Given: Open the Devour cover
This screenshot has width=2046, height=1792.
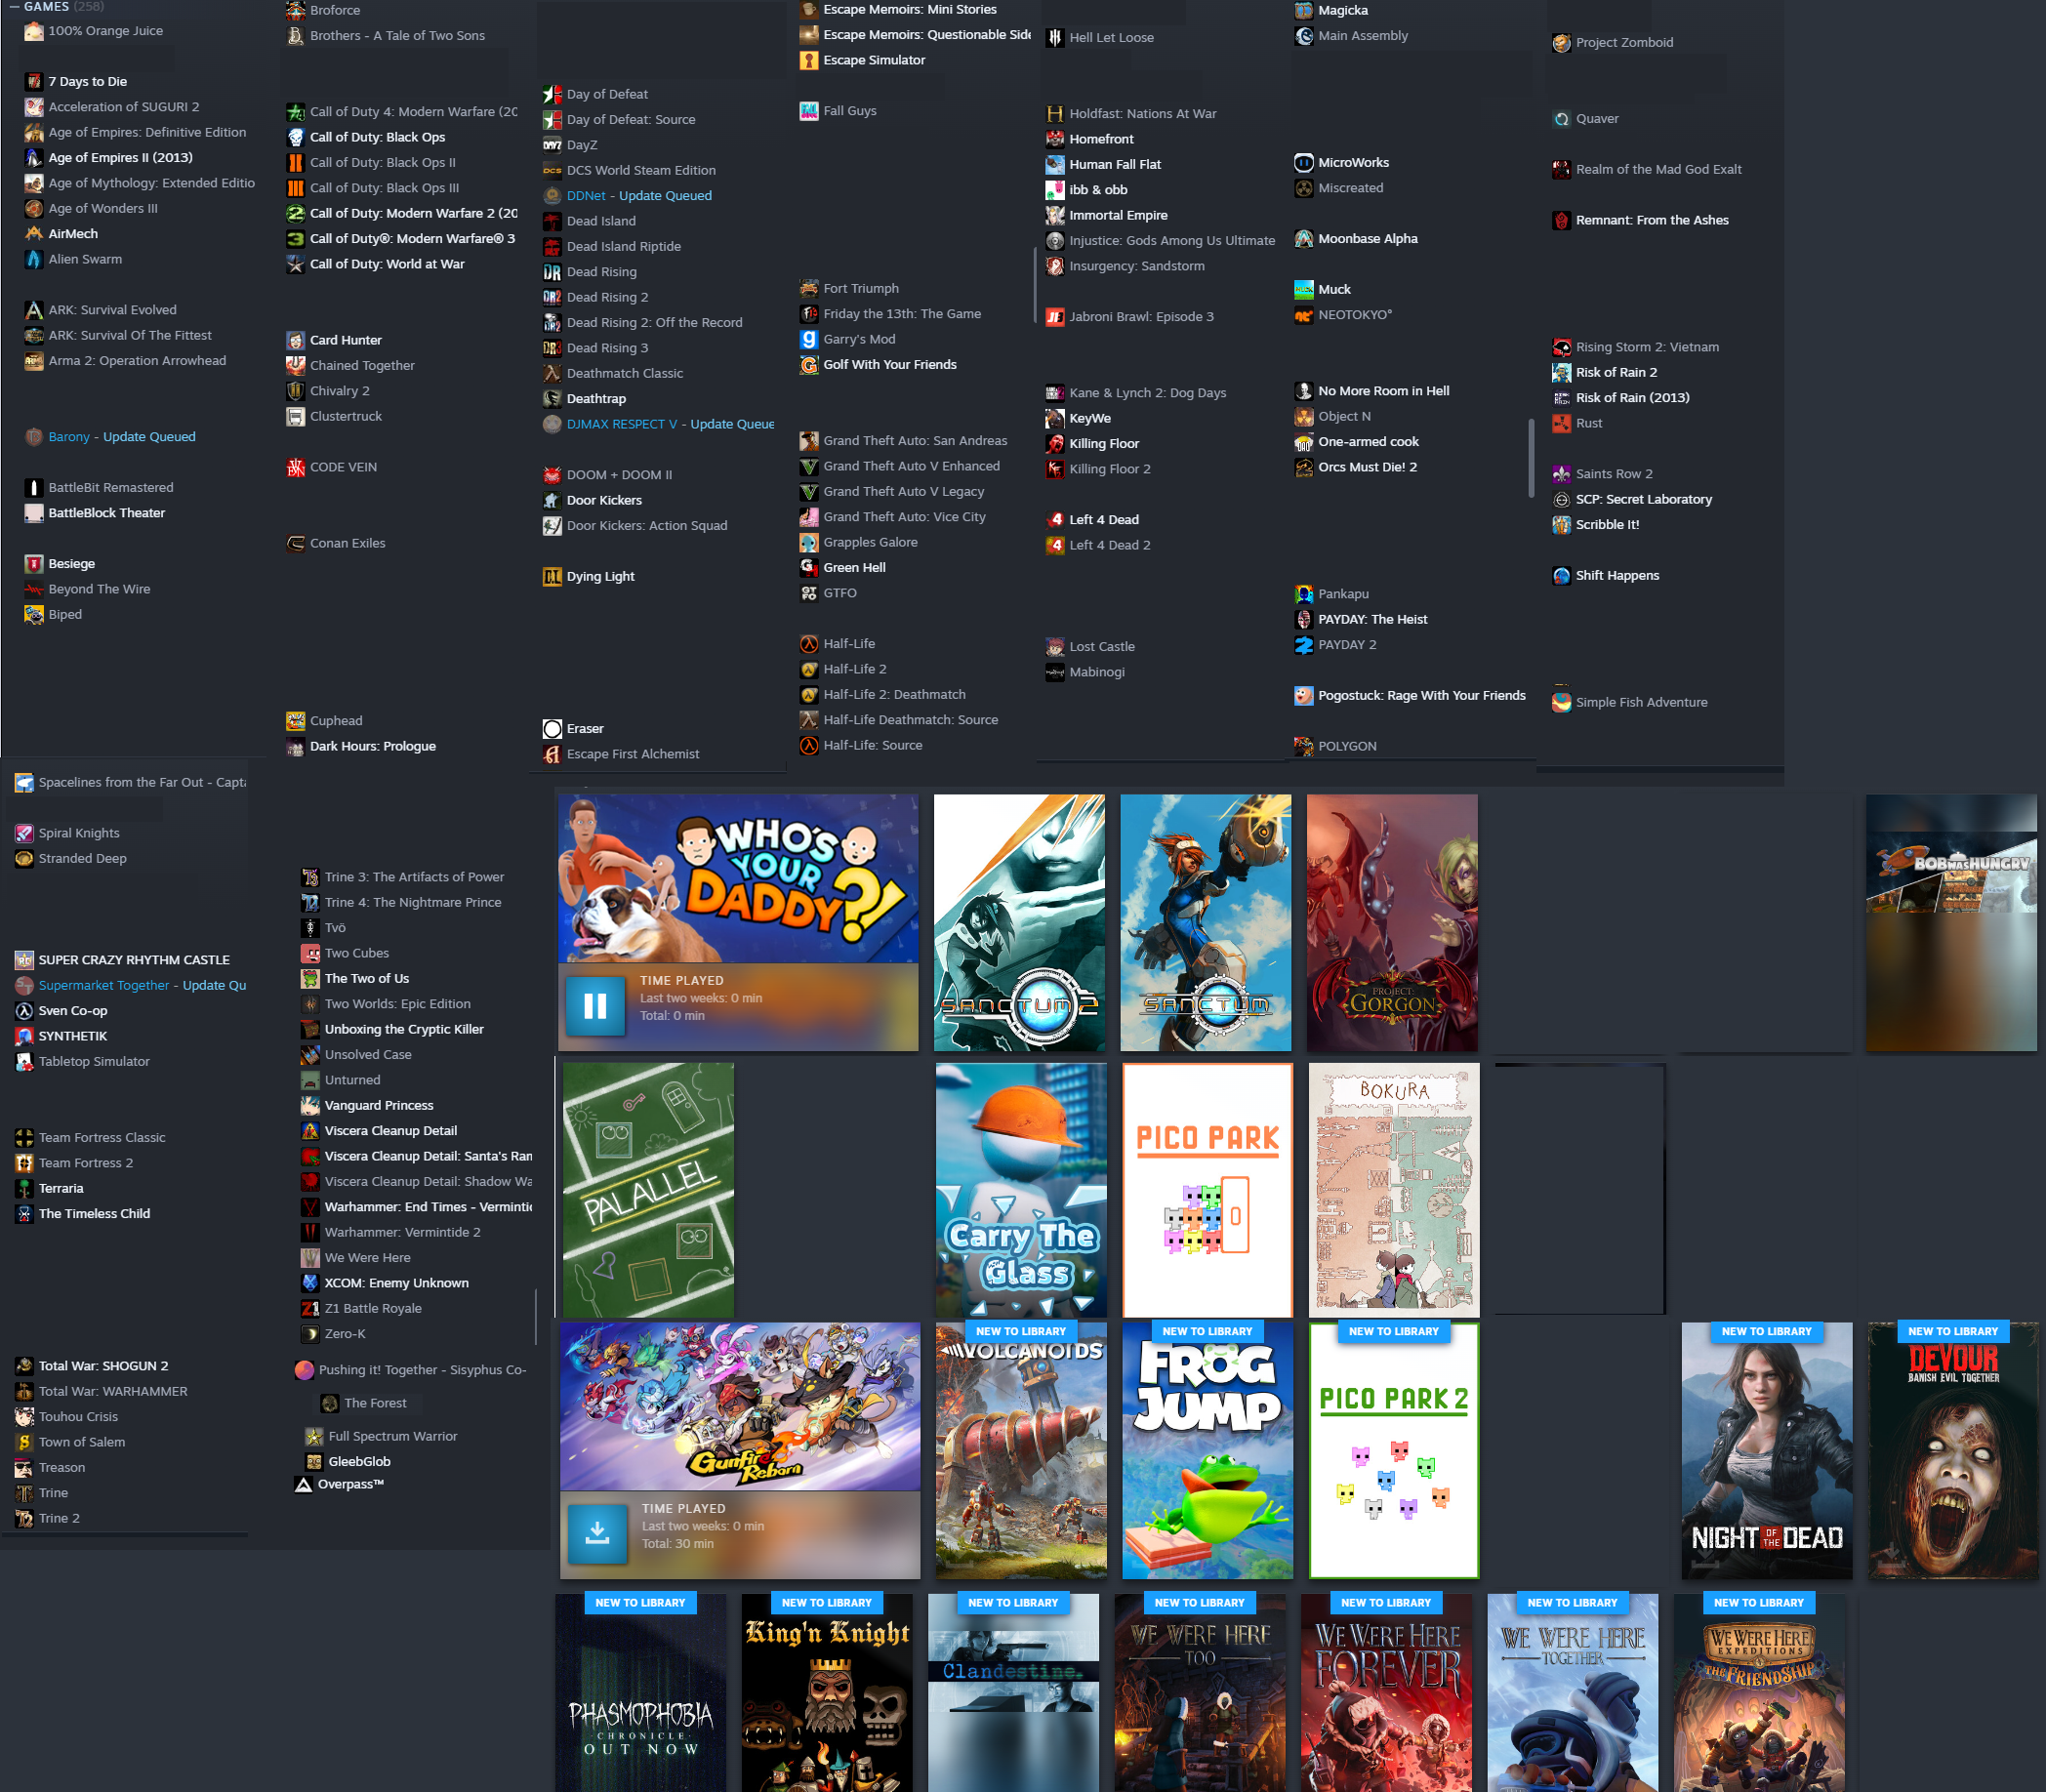Looking at the screenshot, I should coord(1953,1450).
